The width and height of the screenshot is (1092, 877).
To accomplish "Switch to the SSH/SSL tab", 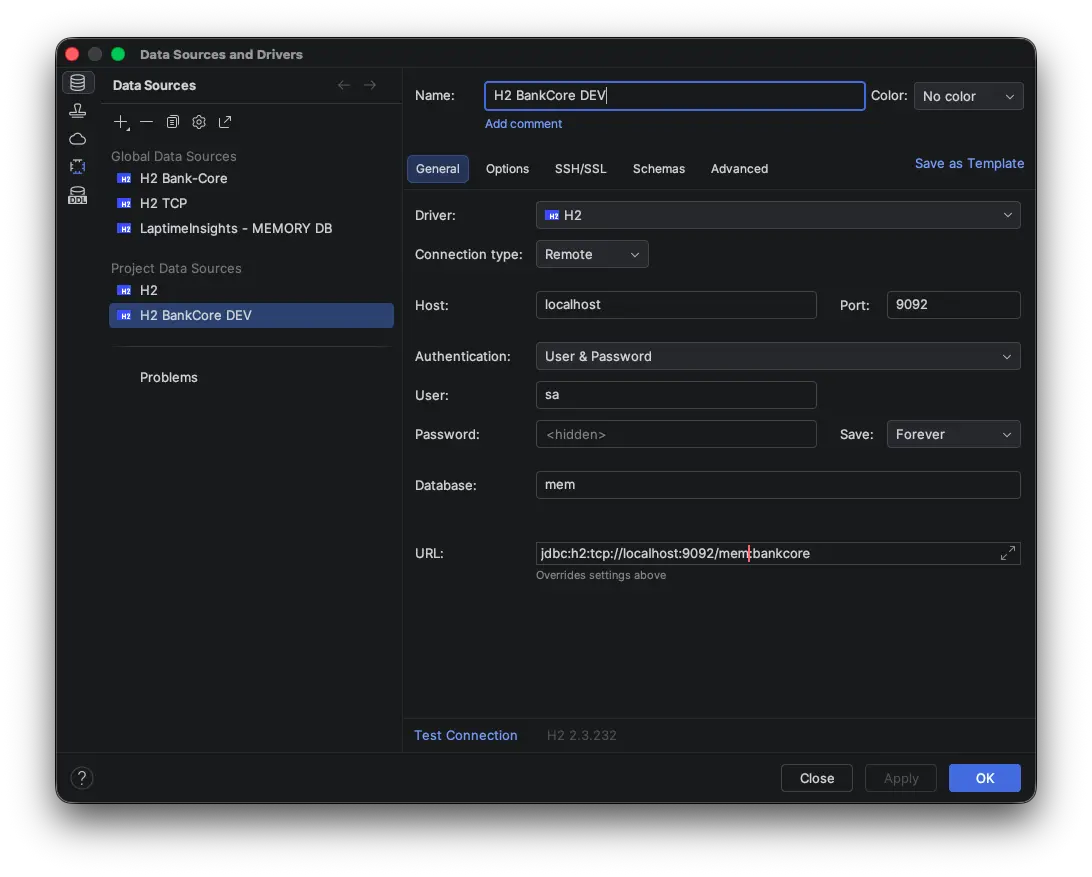I will pos(580,169).
